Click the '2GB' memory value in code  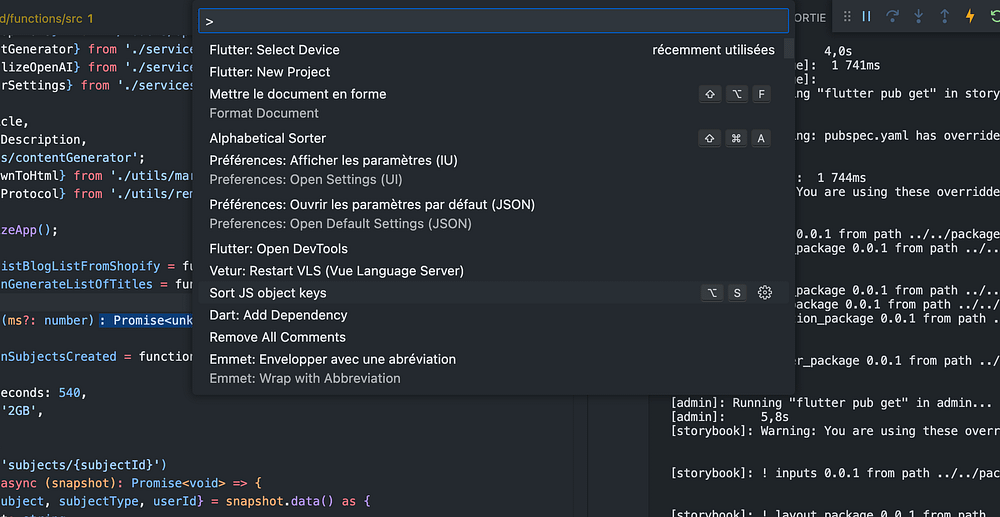click(21, 411)
